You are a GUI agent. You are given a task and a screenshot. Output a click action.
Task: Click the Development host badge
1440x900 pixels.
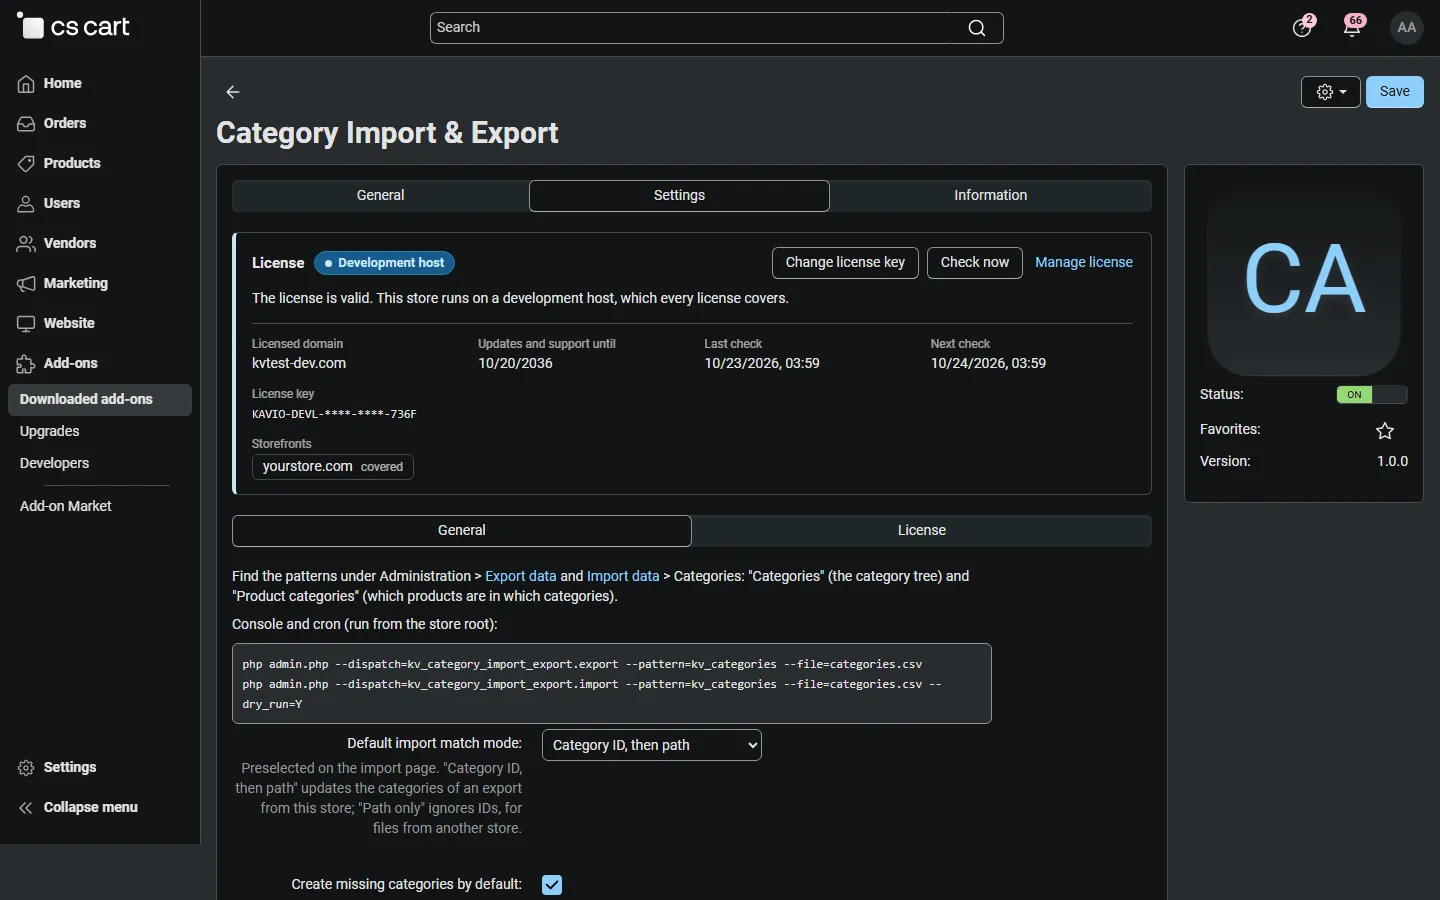click(385, 263)
